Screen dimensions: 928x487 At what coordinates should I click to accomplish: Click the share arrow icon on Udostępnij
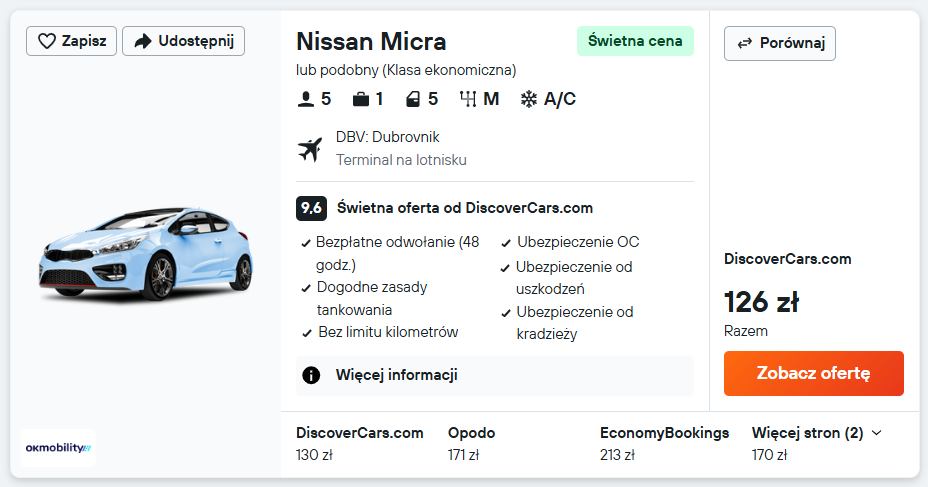(142, 41)
